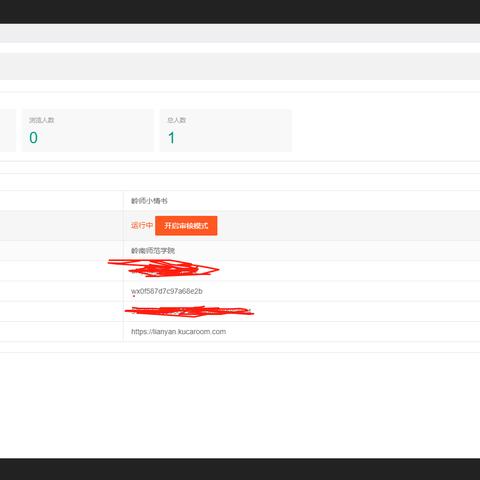Image resolution: width=480 pixels, height=480 pixels.
Task: Click the partially visible leftmost statistics card
Action: (8, 130)
